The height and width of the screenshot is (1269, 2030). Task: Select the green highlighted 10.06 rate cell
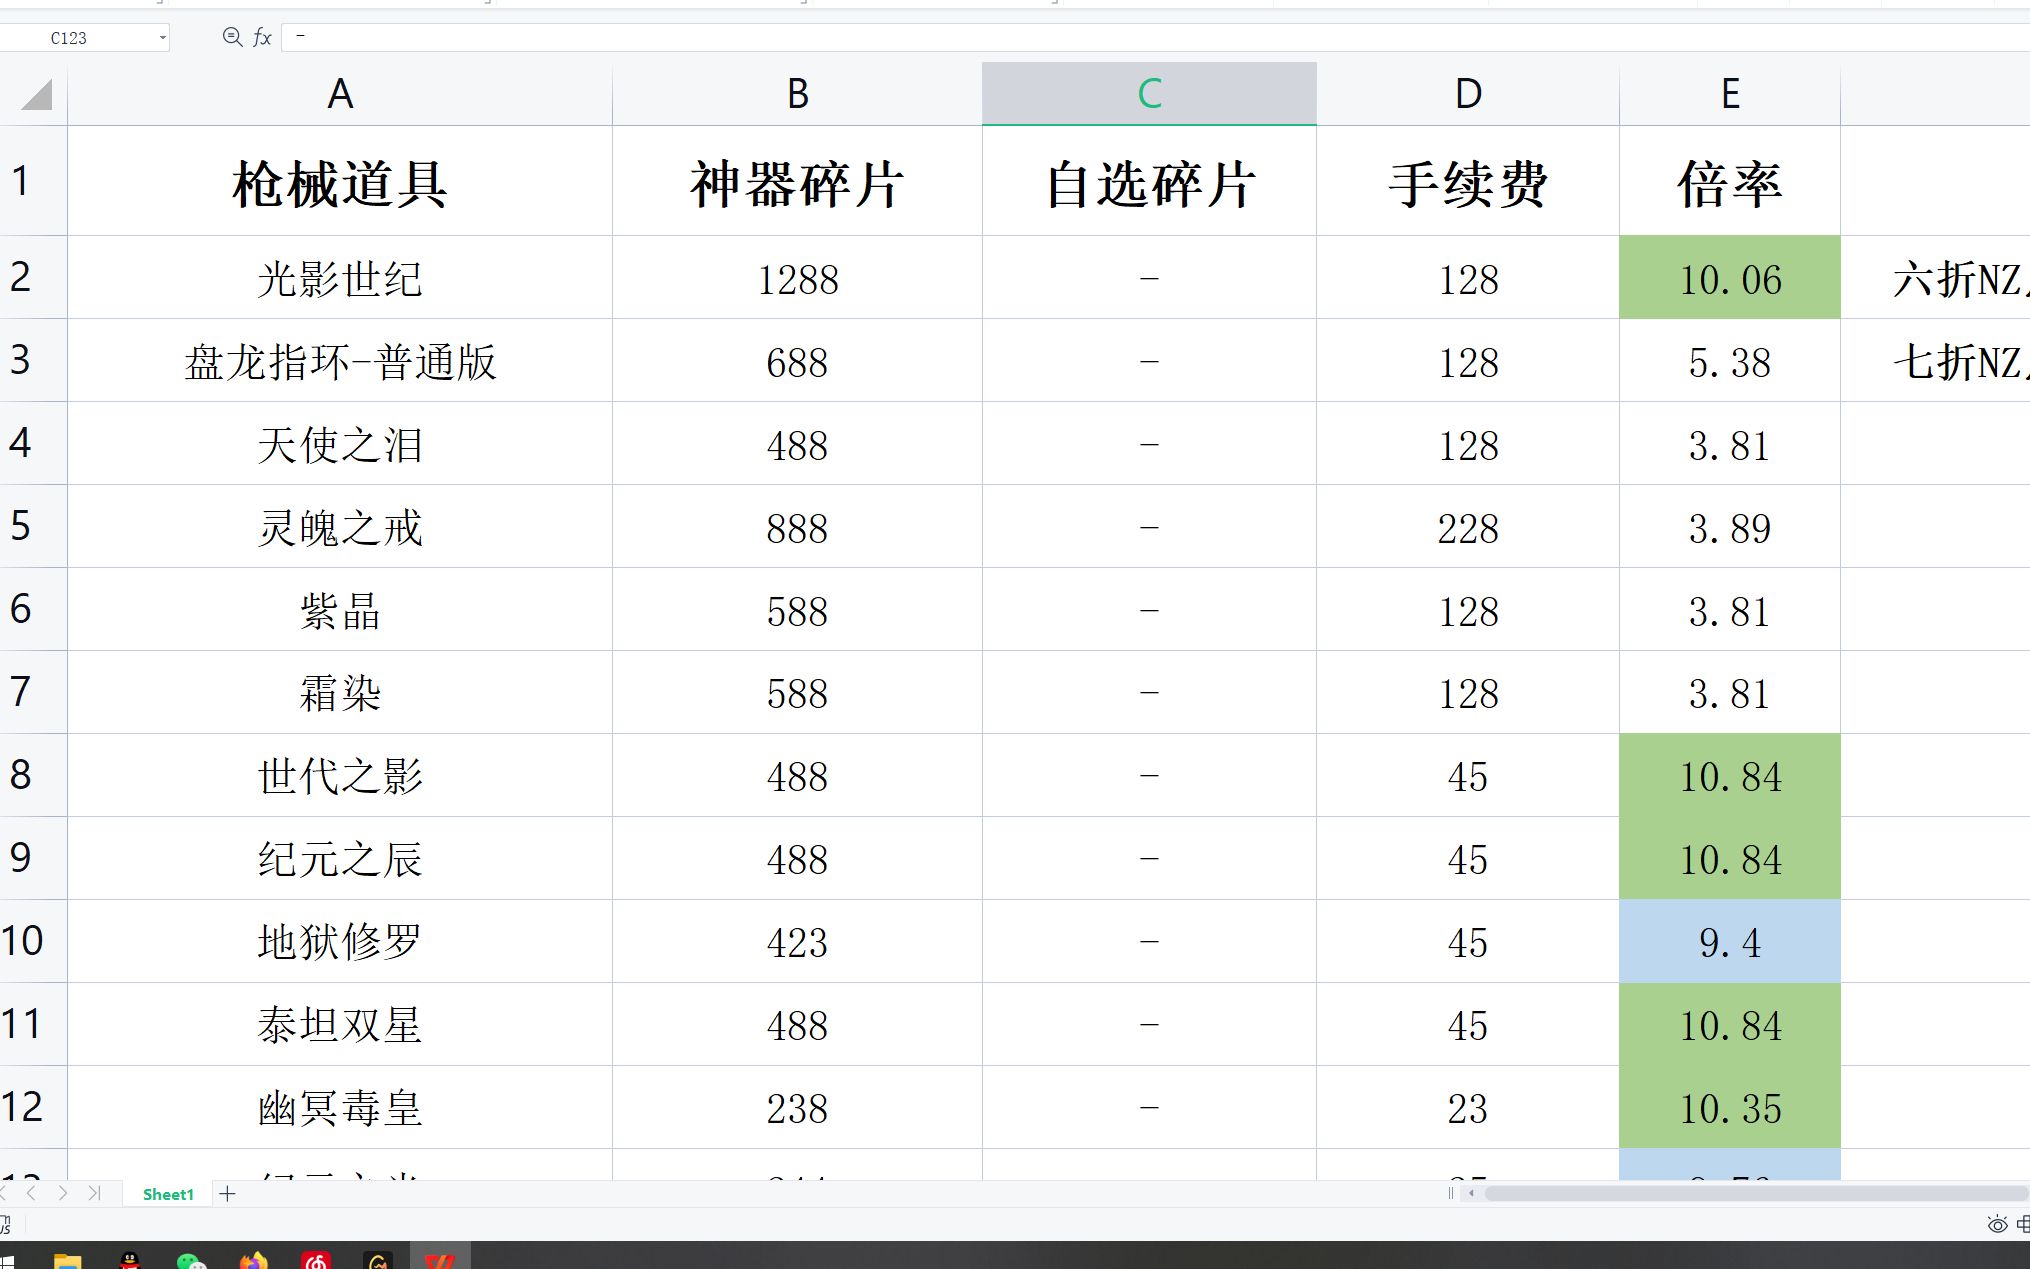point(1729,279)
